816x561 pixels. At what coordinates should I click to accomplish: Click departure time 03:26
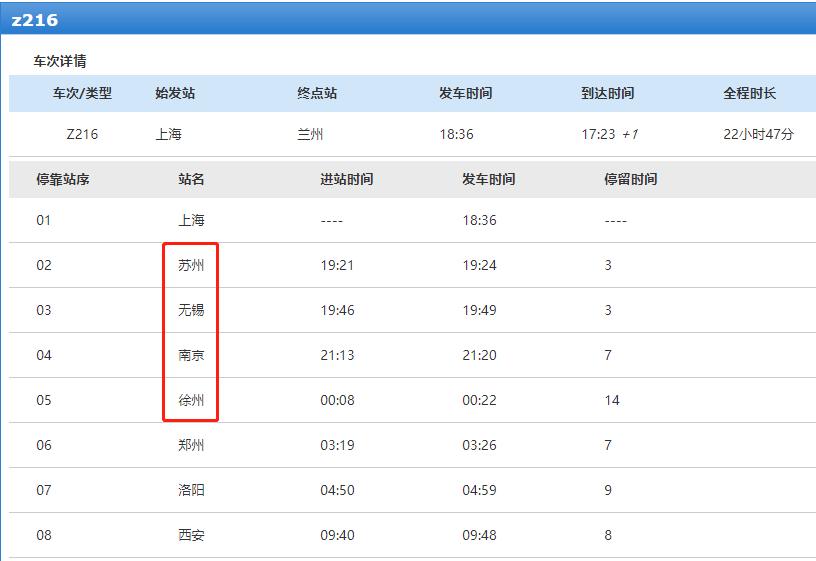pyautogui.click(x=479, y=445)
